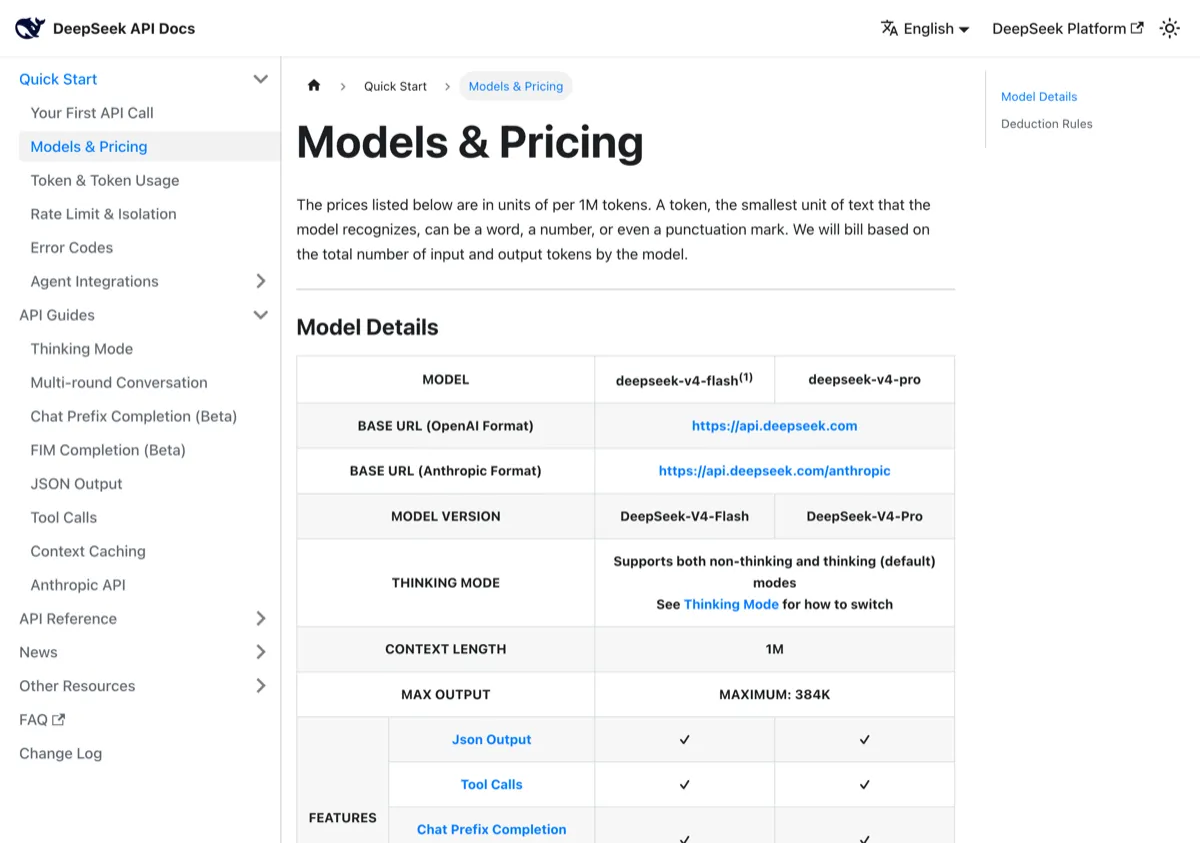Click Tool Calls checkmark for deepseek-v4-flash

pyautogui.click(x=684, y=785)
